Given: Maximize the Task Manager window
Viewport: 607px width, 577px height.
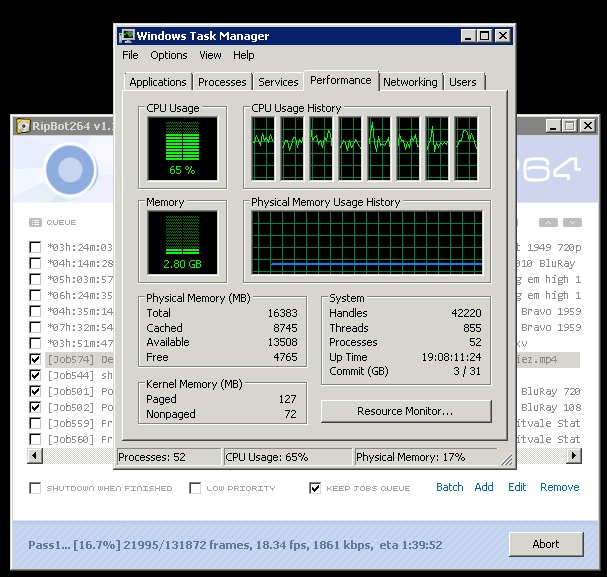Looking at the screenshot, I should pyautogui.click(x=484, y=36).
